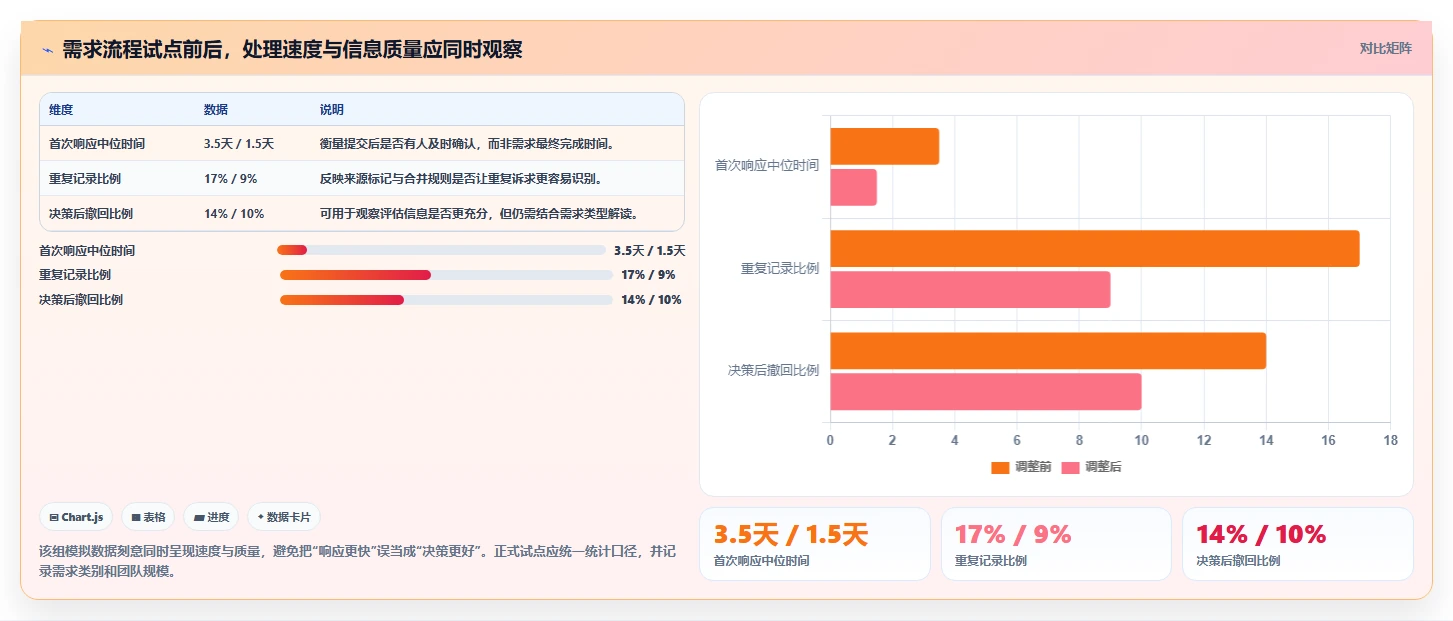Screen dimensions: 1453x621
Task: Open the 14% / 10% data card
Action: tap(1298, 544)
